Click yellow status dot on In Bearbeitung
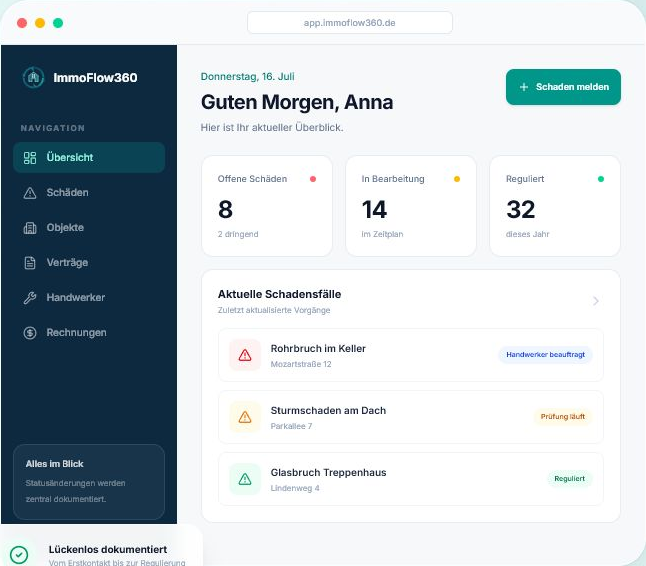The width and height of the screenshot is (646, 566). (x=457, y=179)
